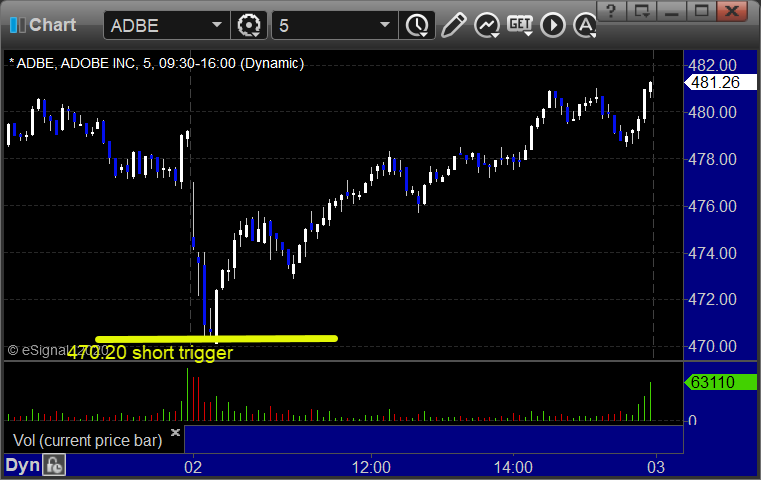This screenshot has width=761, height=480.
Task: Select the drawing pencil tool
Action: point(453,25)
